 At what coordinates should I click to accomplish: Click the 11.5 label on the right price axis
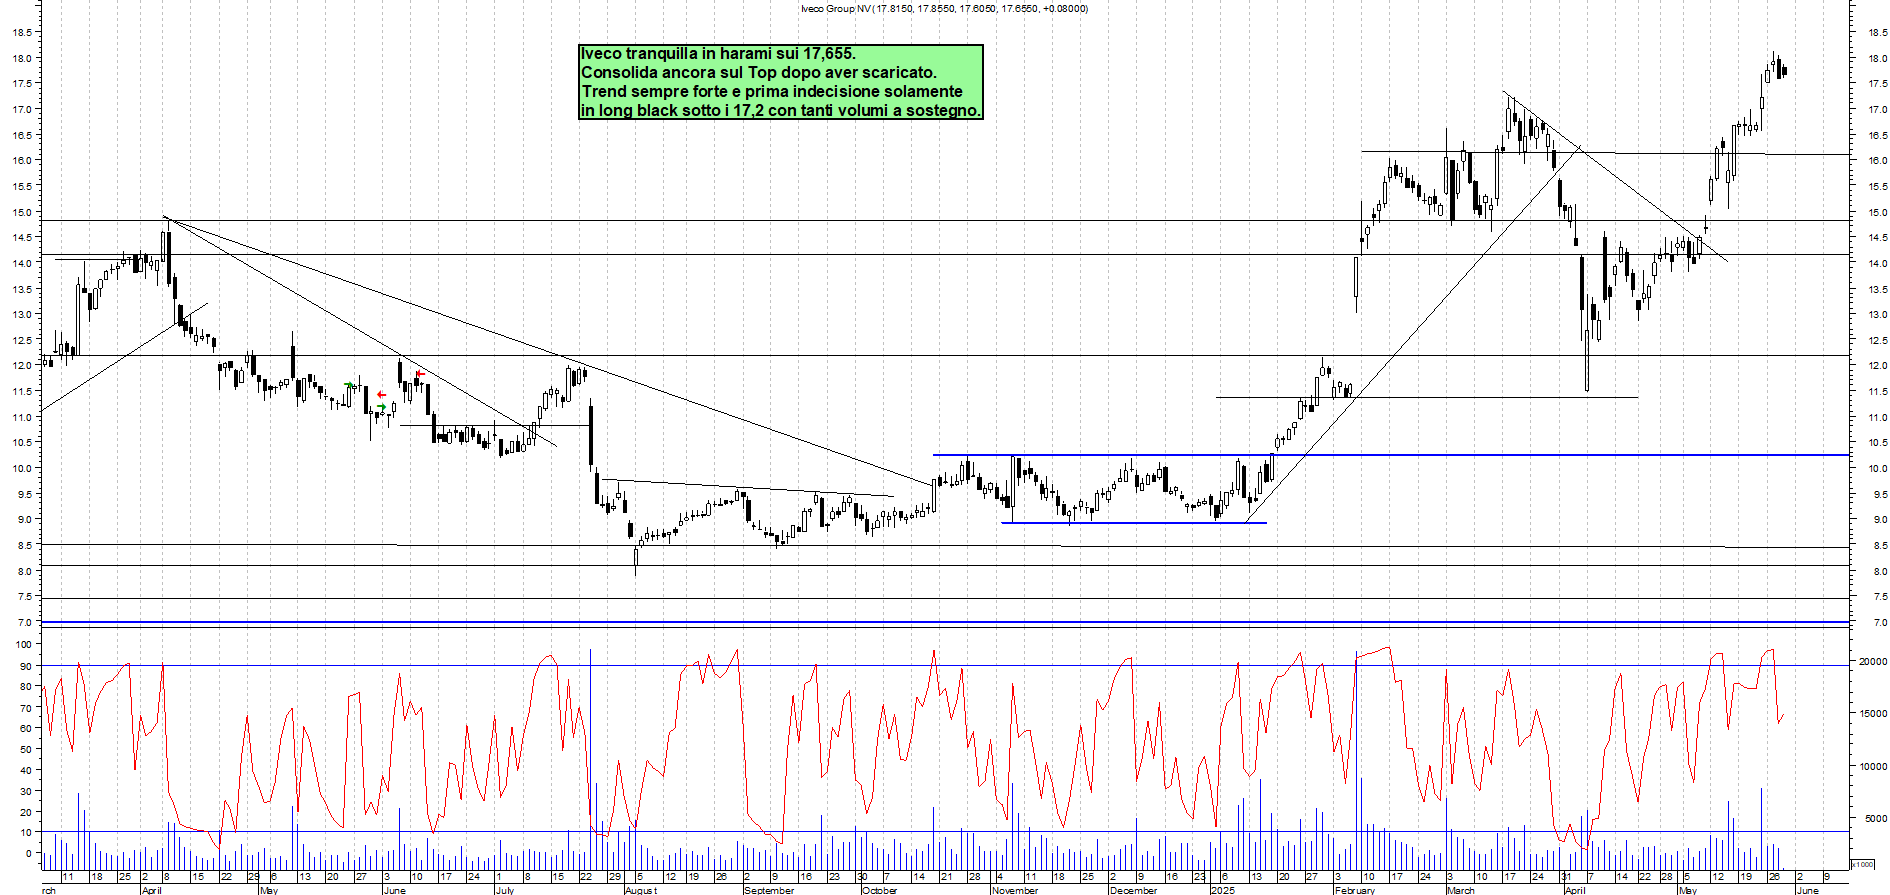1877,392
